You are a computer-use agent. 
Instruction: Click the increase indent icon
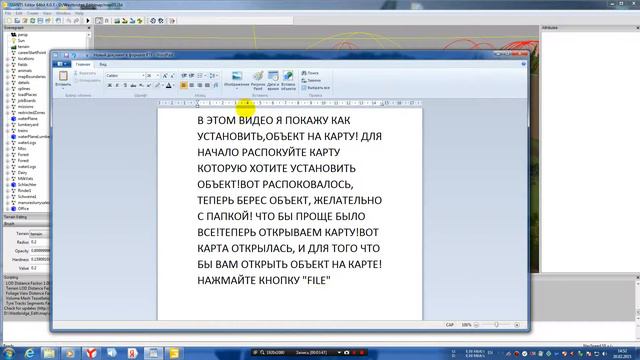point(191,76)
